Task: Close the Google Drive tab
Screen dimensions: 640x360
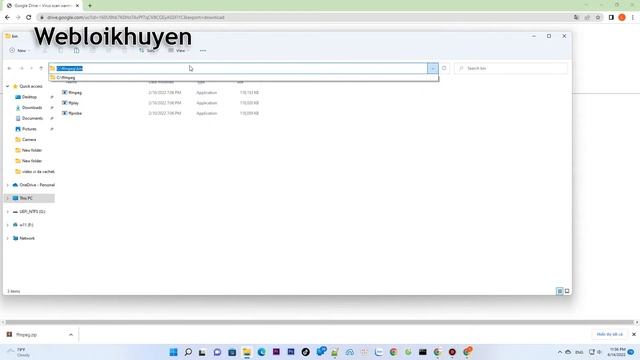Action: point(77,5)
